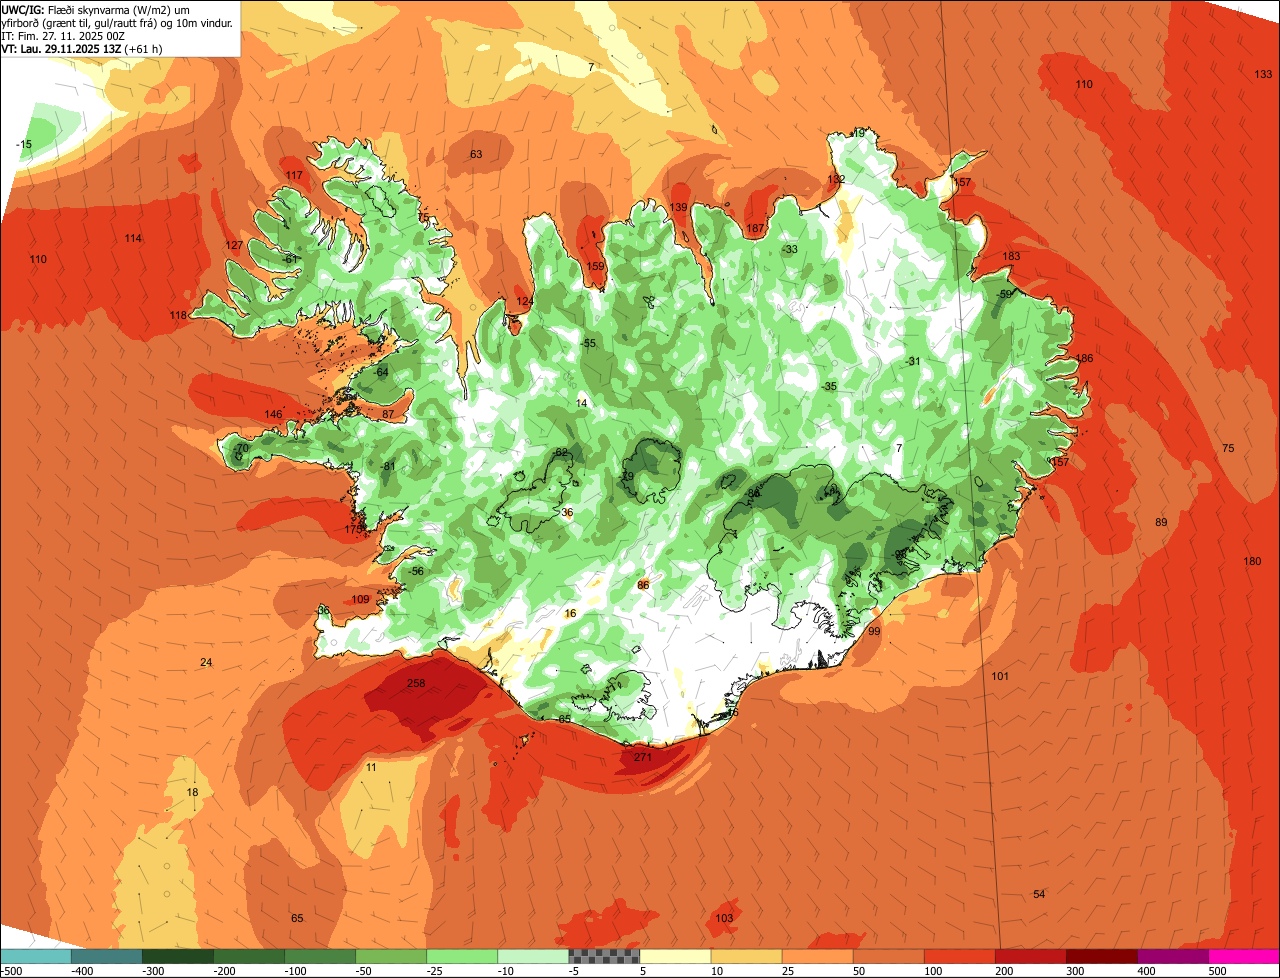The width and height of the screenshot is (1280, 978).
Task: Click the 159 value in the northern fjord
Action: [x=596, y=267]
